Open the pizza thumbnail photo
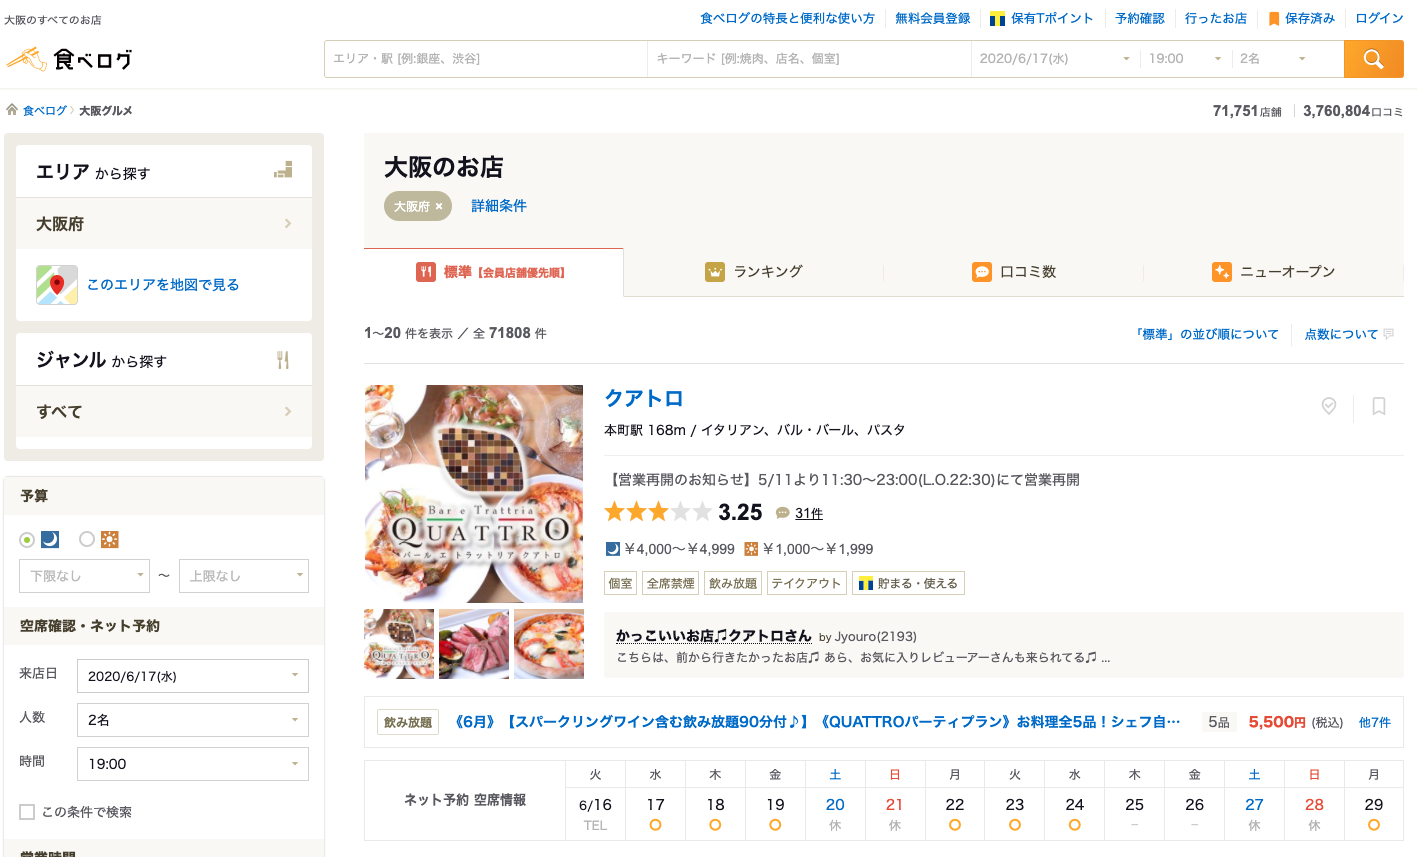1417x857 pixels. coord(549,644)
